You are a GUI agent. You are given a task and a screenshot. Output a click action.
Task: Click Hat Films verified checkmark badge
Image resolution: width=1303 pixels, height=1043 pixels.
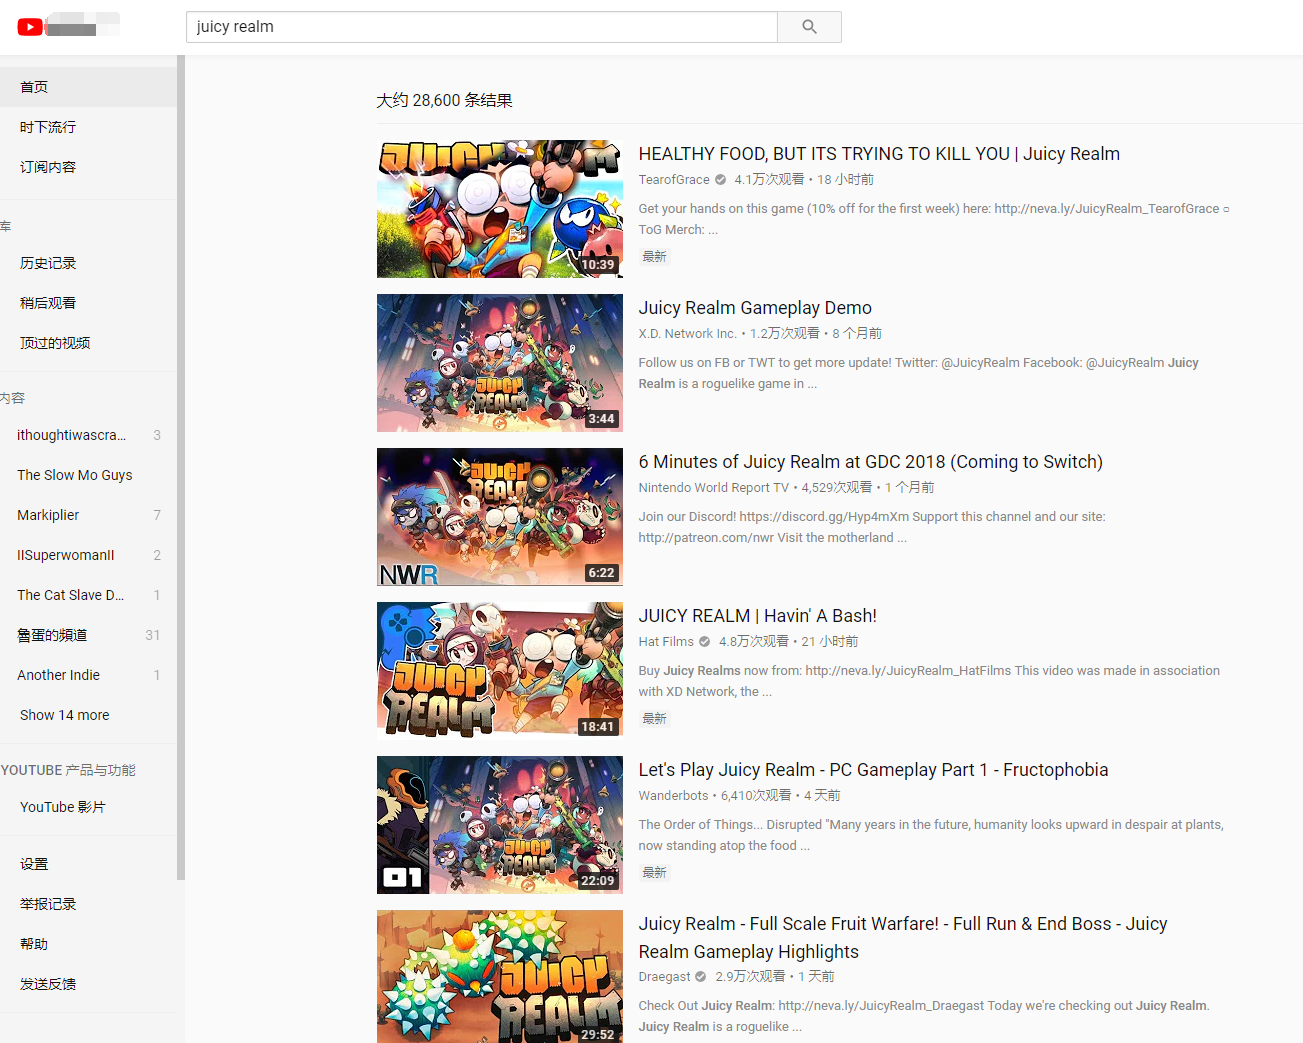(x=704, y=642)
